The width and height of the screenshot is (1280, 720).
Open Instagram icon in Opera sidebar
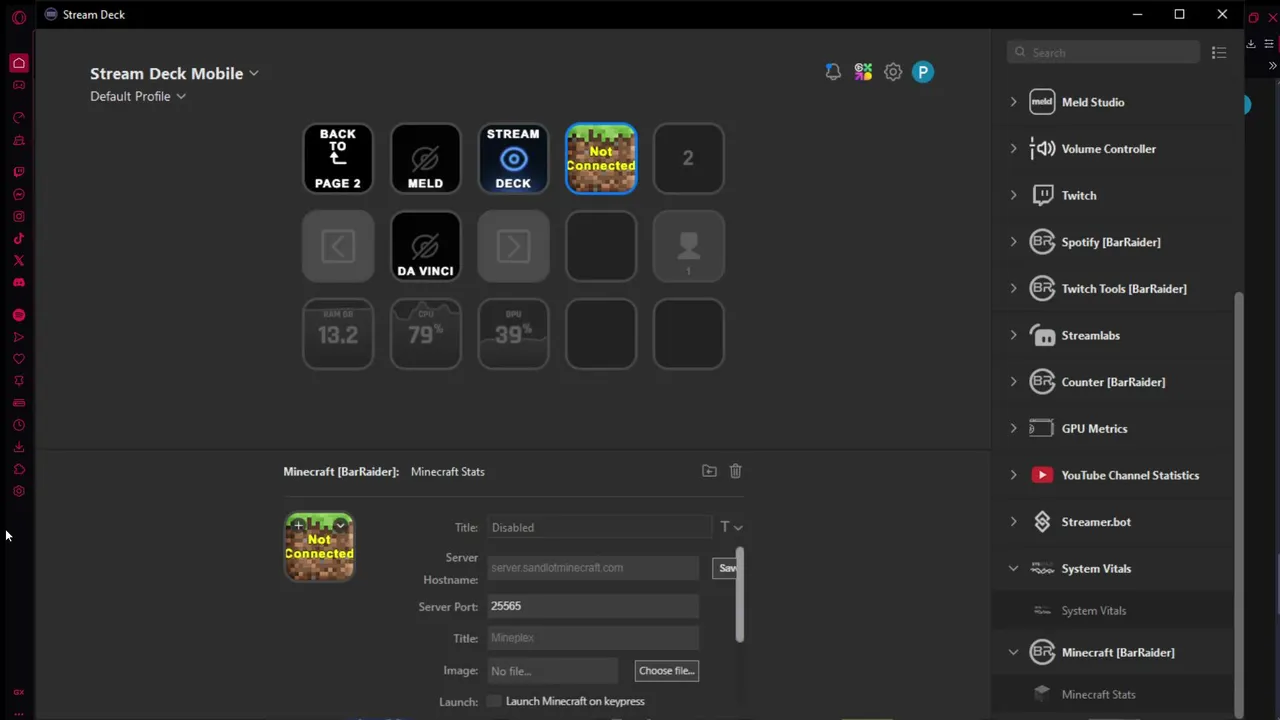click(18, 216)
